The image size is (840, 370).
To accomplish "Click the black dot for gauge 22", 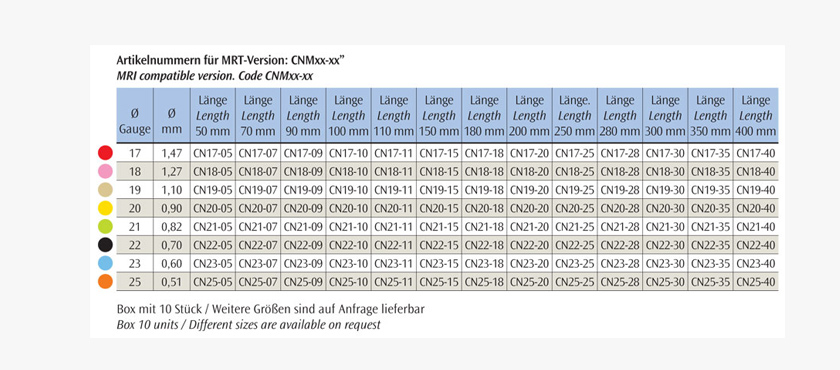I will [106, 245].
